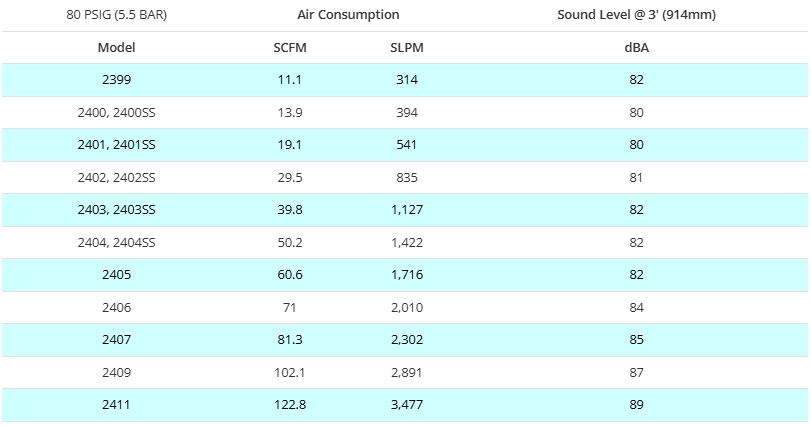
Task: Click the Model column header
Action: coord(116,48)
